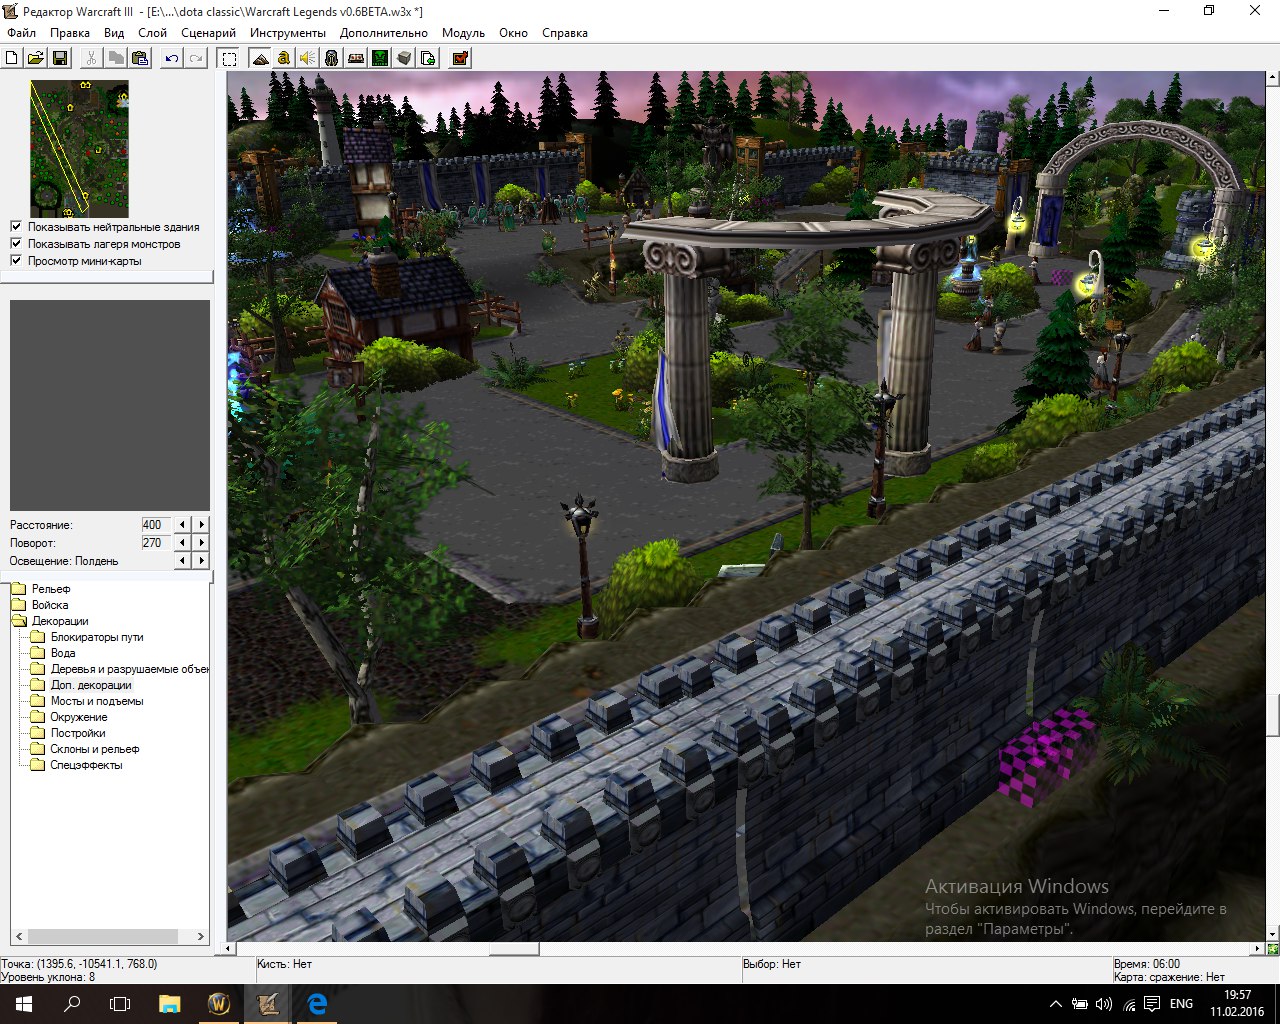Open the Слой menu
The height and width of the screenshot is (1024, 1280).
coord(153,33)
